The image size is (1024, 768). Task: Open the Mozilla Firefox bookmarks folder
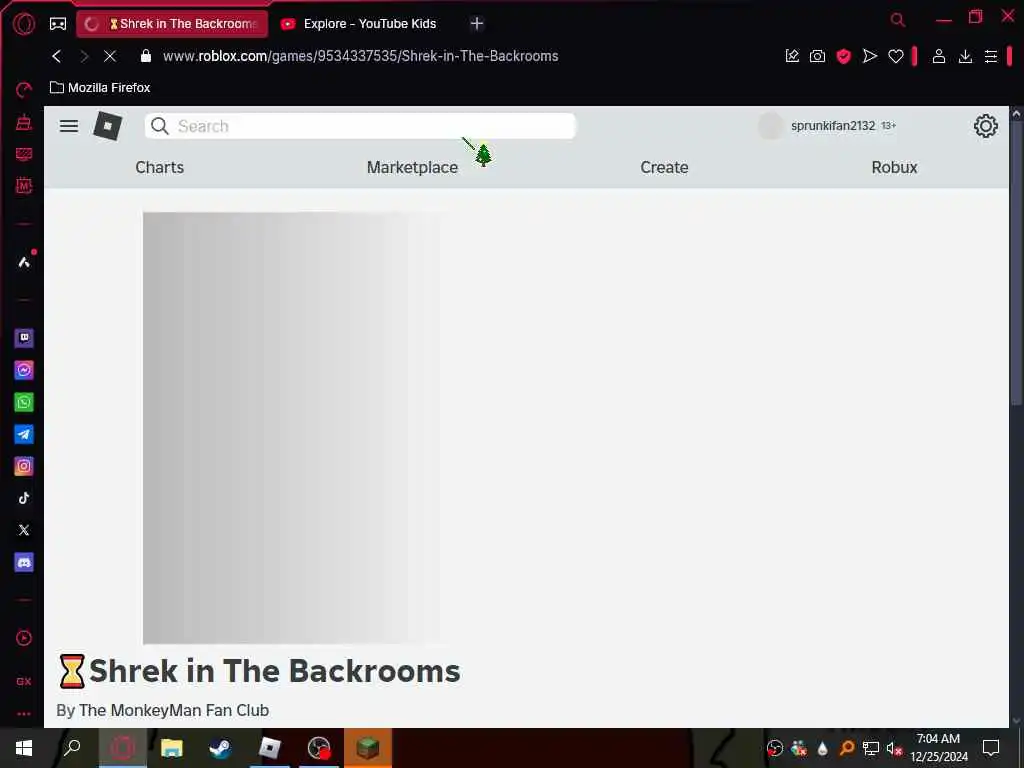tap(101, 88)
